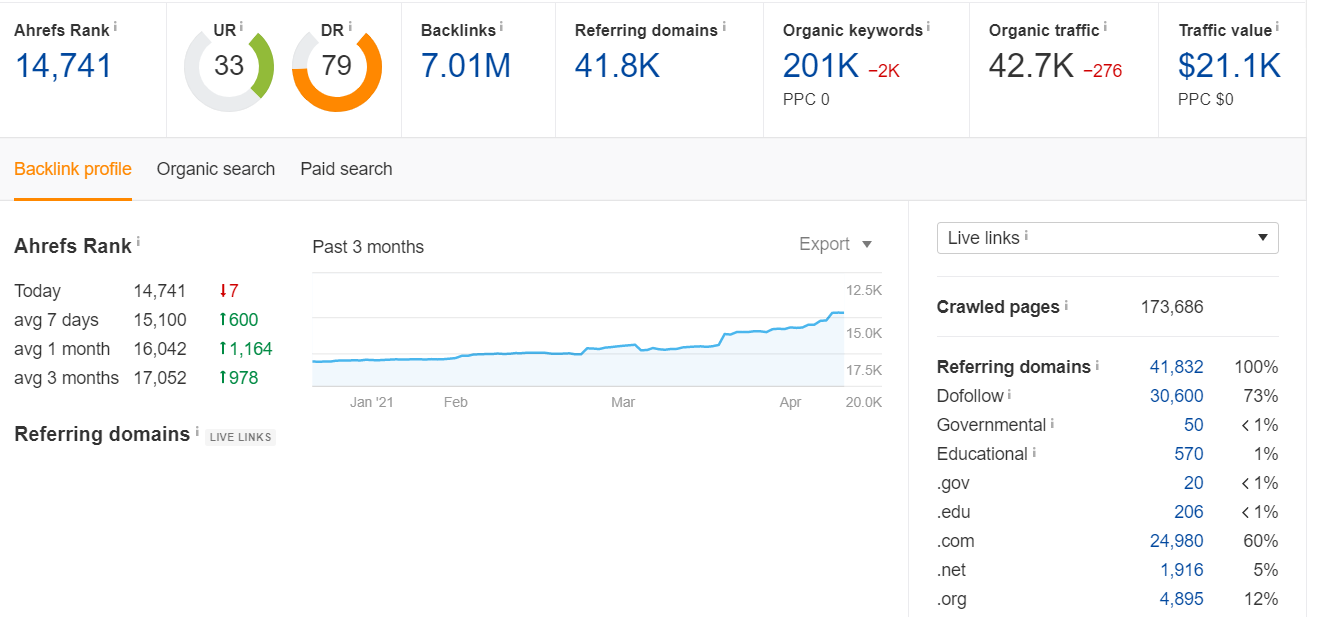Switch to the Organic search tab

(x=216, y=169)
